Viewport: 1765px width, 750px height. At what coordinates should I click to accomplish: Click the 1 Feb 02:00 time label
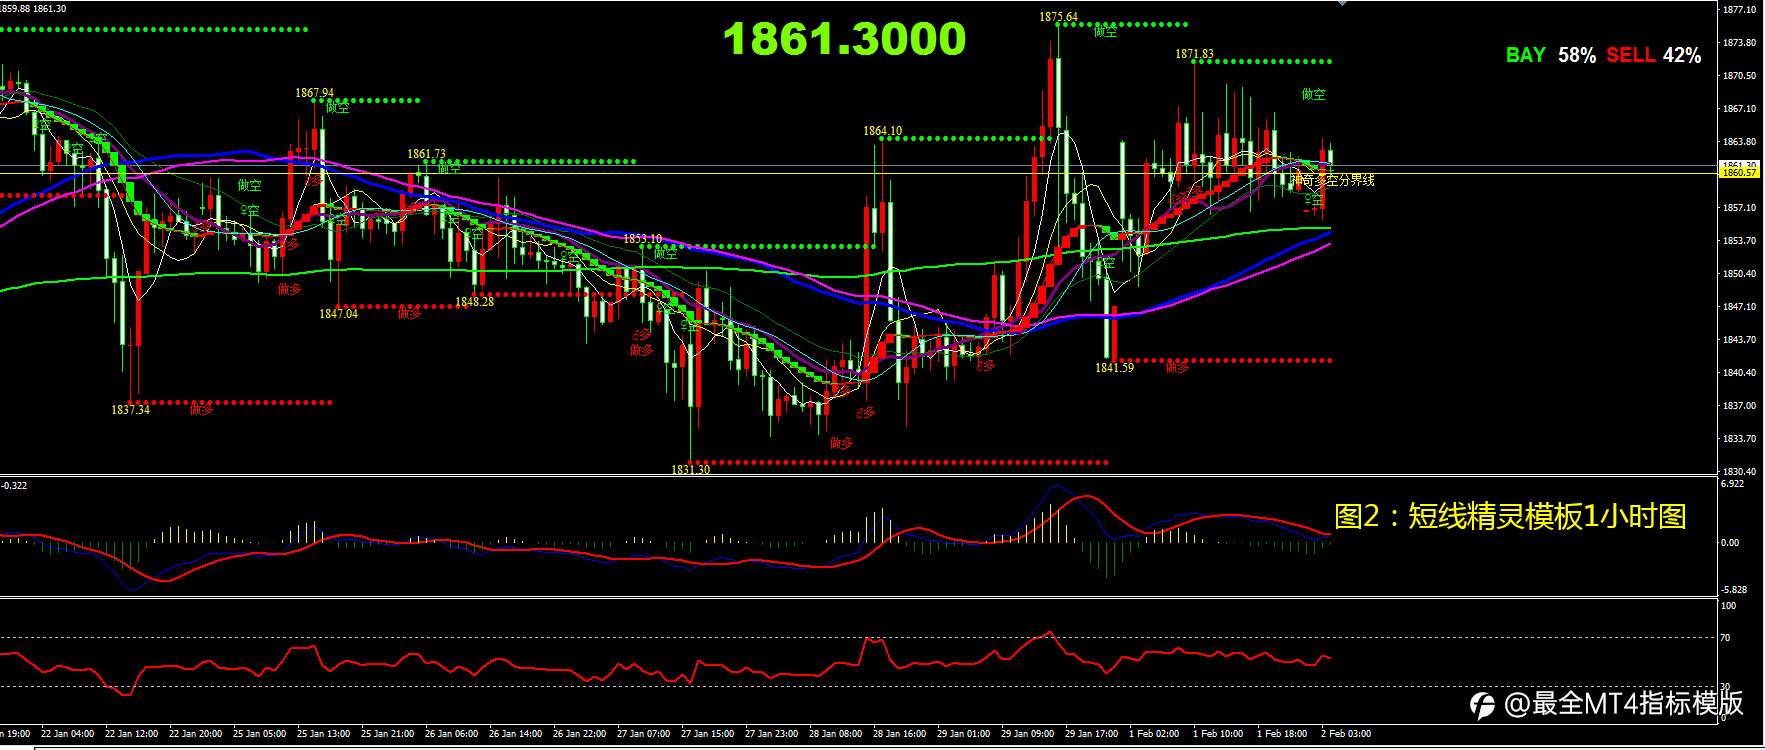tap(1154, 734)
